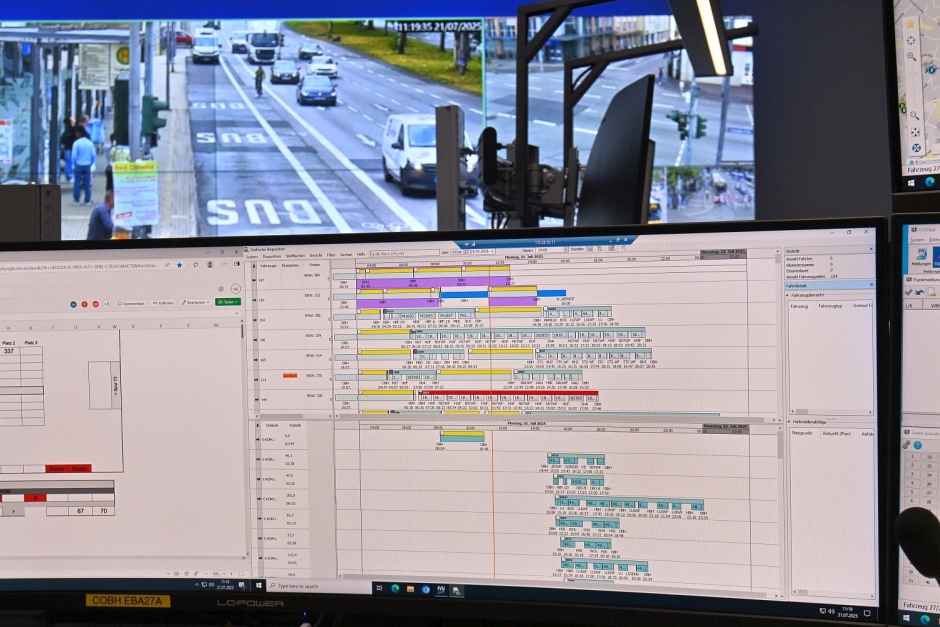
Task: Click the Netzpunkt column header
Action: [x=802, y=433]
